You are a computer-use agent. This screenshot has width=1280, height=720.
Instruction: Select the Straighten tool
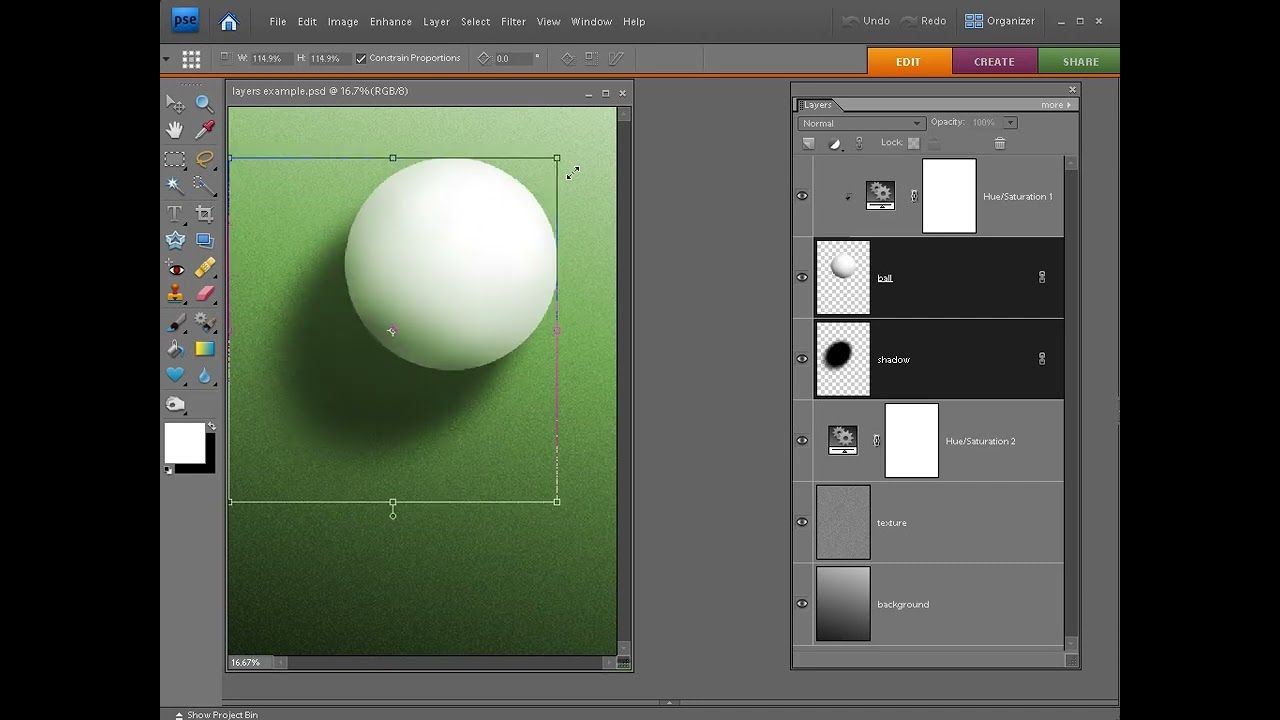pos(204,240)
